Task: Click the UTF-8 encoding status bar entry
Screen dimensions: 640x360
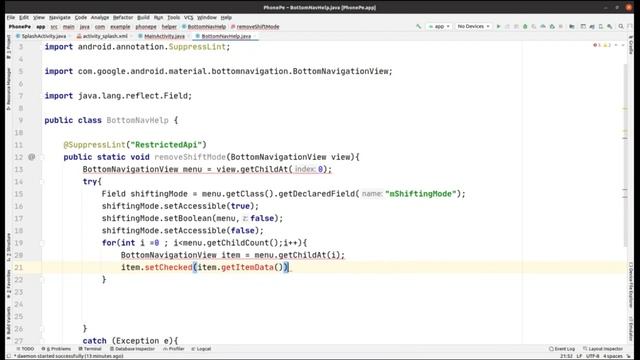Action: pyautogui.click(x=592, y=356)
